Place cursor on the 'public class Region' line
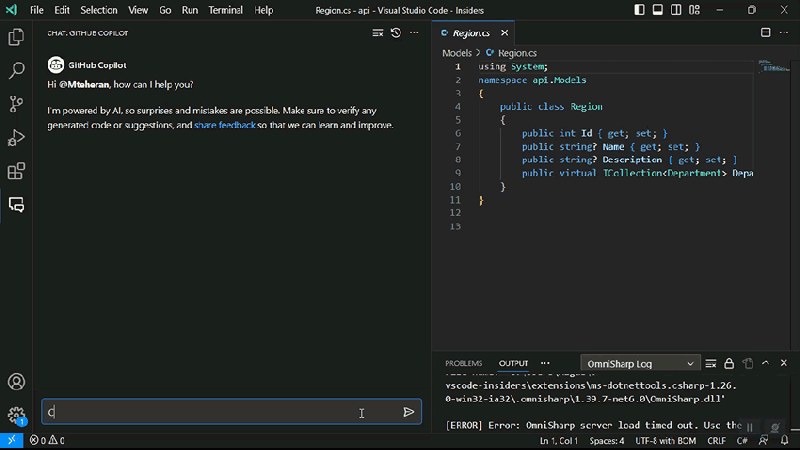The width and height of the screenshot is (800, 450). pyautogui.click(x=551, y=107)
